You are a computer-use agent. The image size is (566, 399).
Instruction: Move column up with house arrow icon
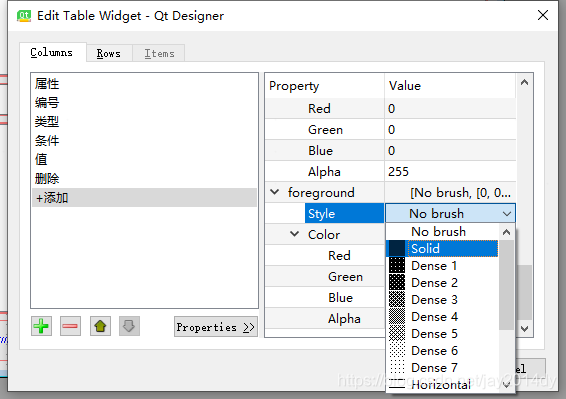pyautogui.click(x=100, y=326)
